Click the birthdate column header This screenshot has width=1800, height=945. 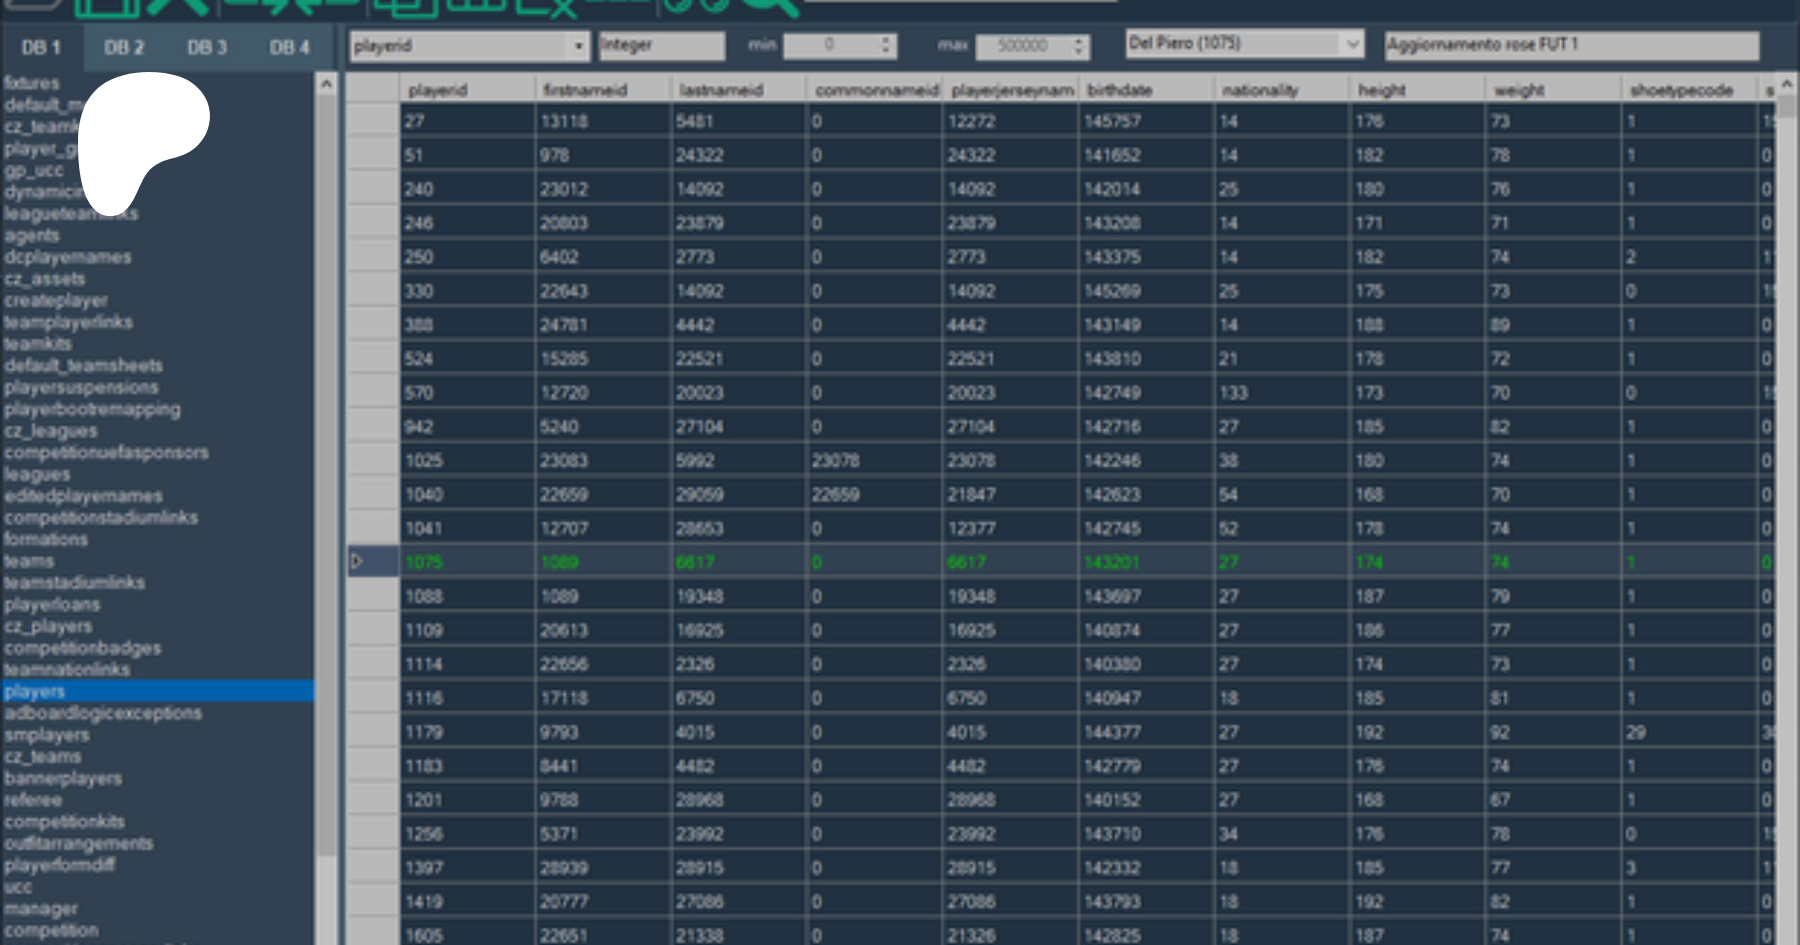(x=1147, y=90)
